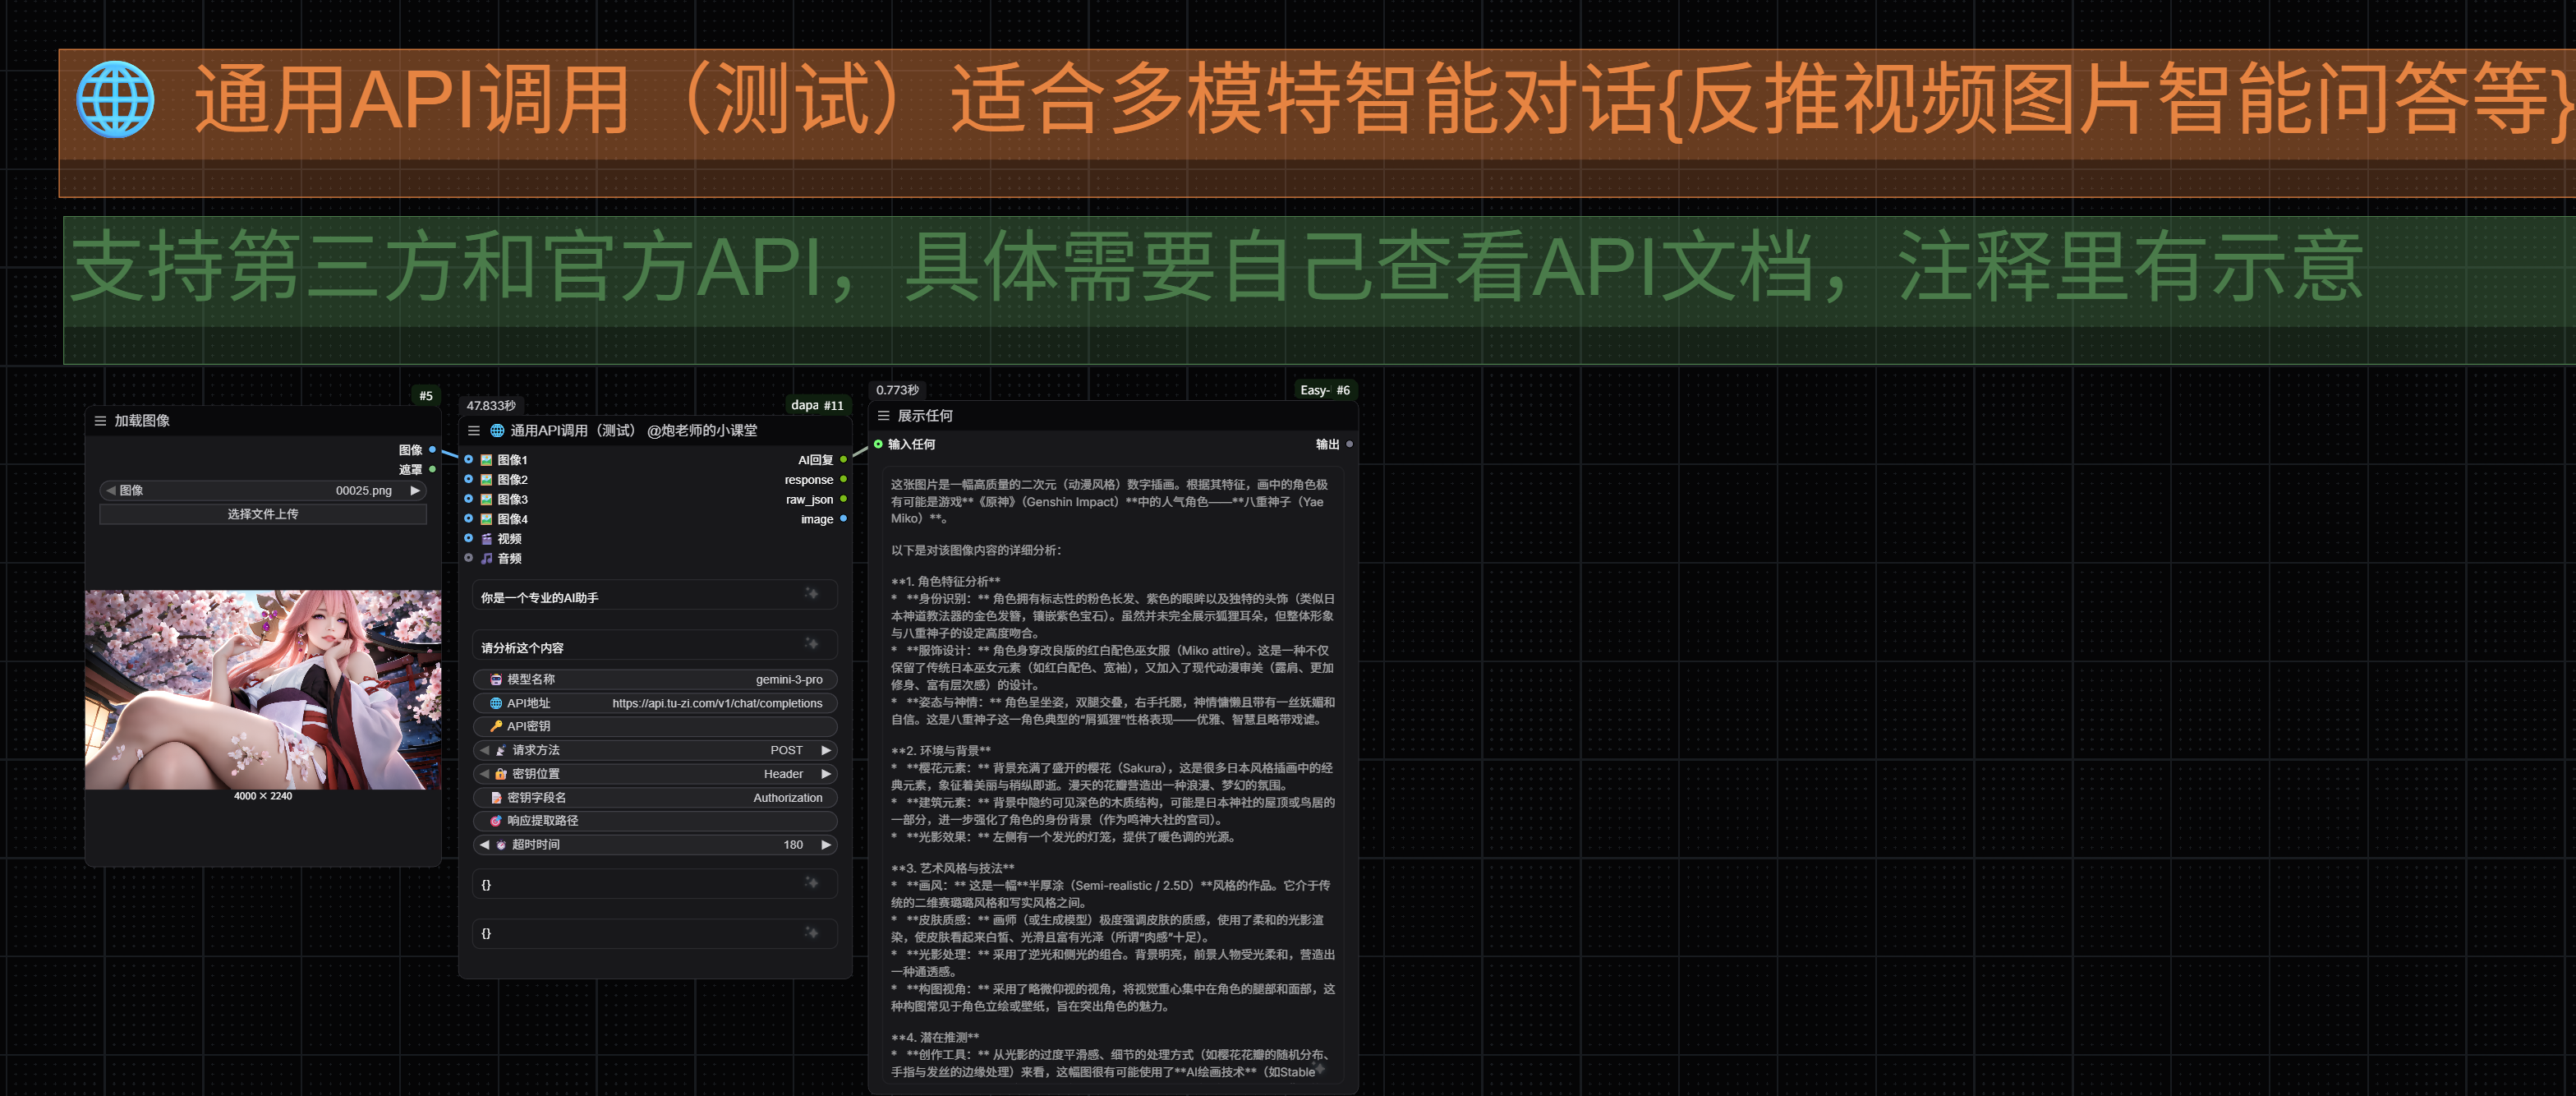Click the globe icon beside API地址
2576x1096 pixels.
click(x=496, y=703)
